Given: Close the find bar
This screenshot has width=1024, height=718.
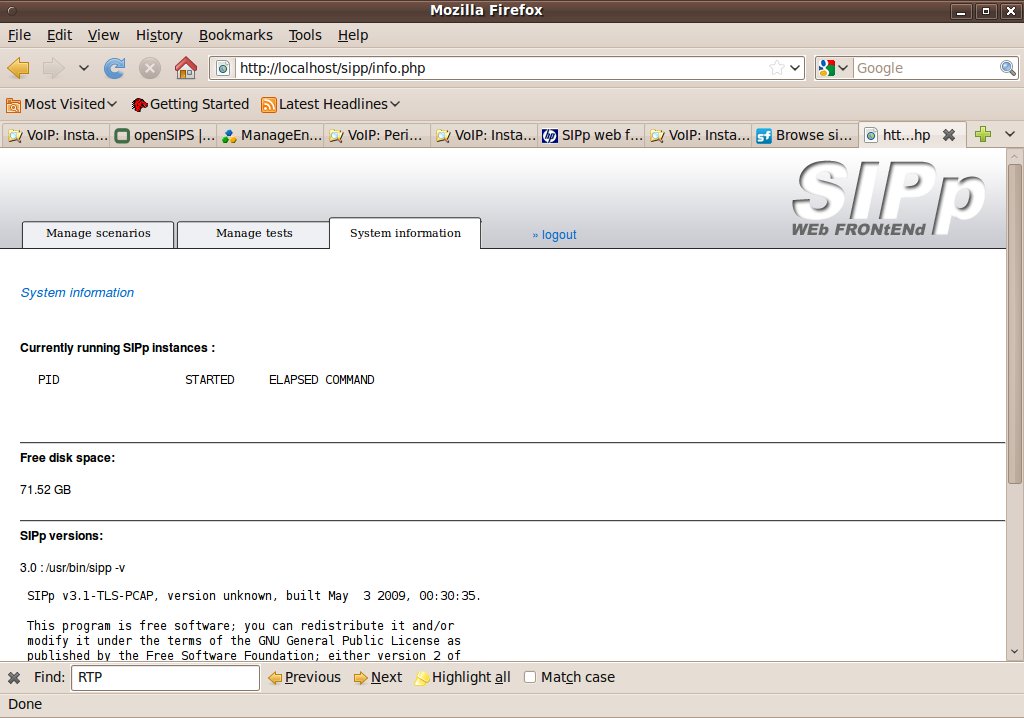Looking at the screenshot, I should [x=14, y=678].
